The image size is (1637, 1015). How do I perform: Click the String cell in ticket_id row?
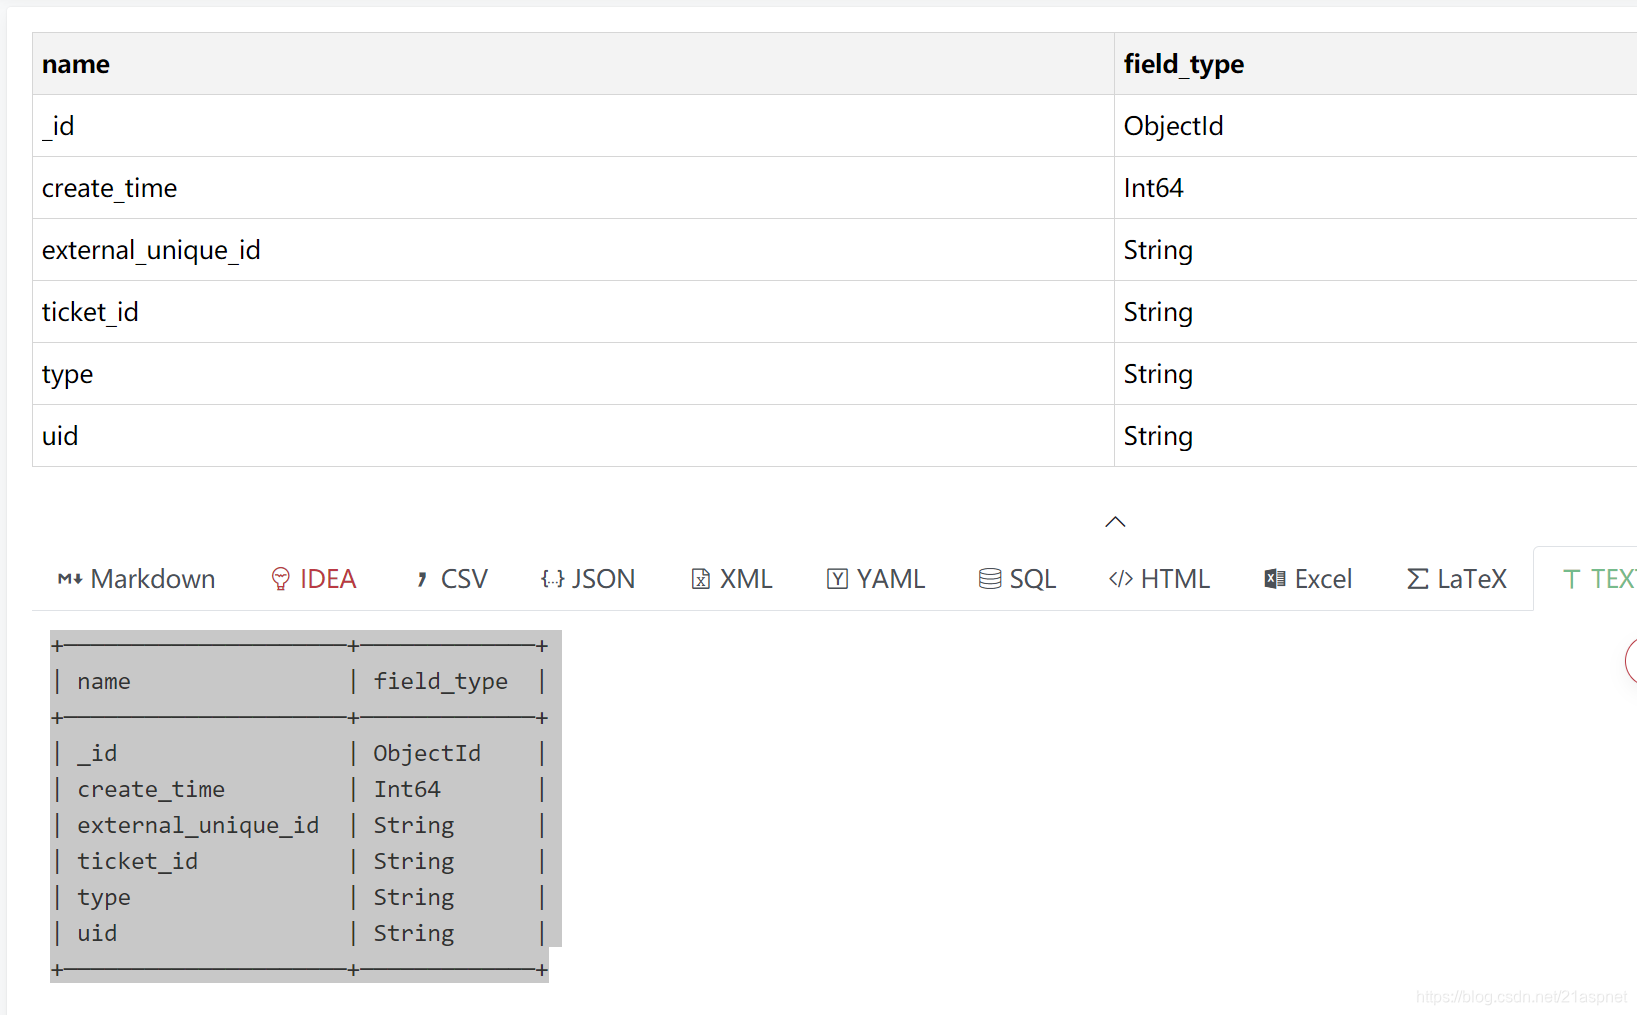pyautogui.click(x=1376, y=312)
